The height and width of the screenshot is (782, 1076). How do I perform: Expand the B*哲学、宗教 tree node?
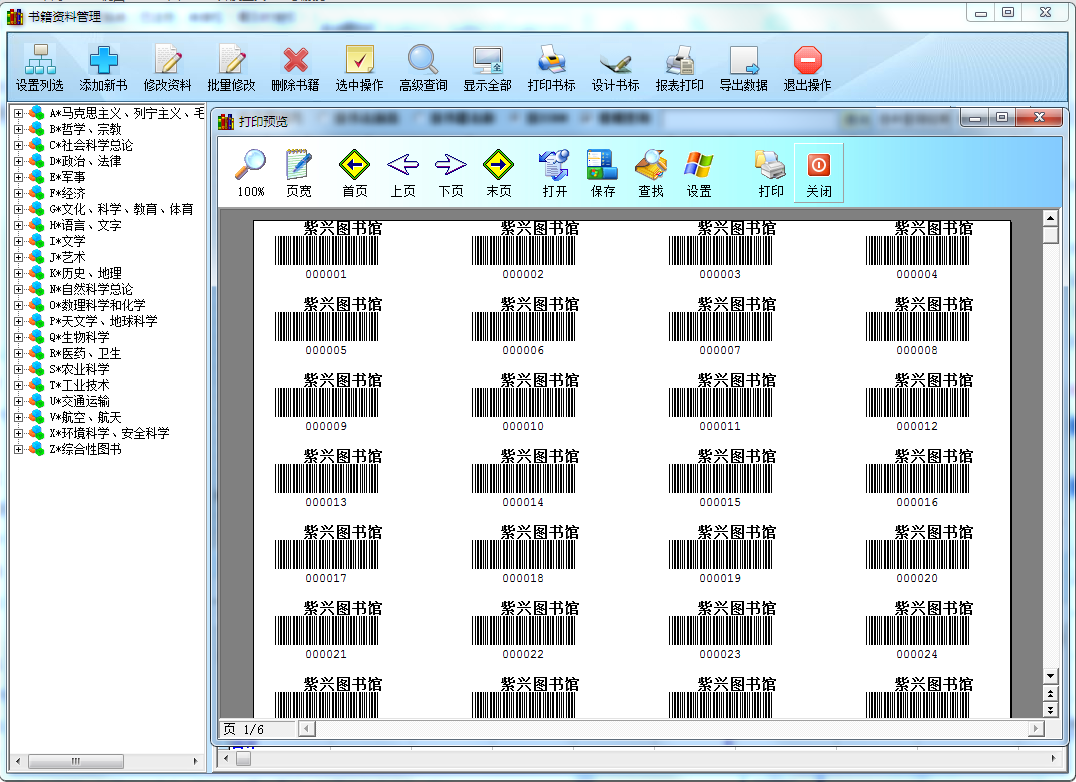pyautogui.click(x=19, y=129)
